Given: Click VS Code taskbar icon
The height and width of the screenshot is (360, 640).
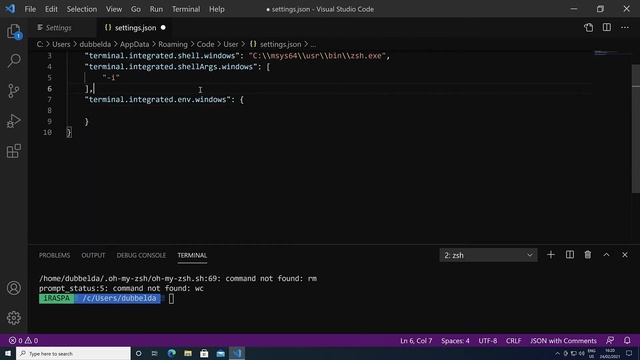Looking at the screenshot, I should [x=237, y=353].
